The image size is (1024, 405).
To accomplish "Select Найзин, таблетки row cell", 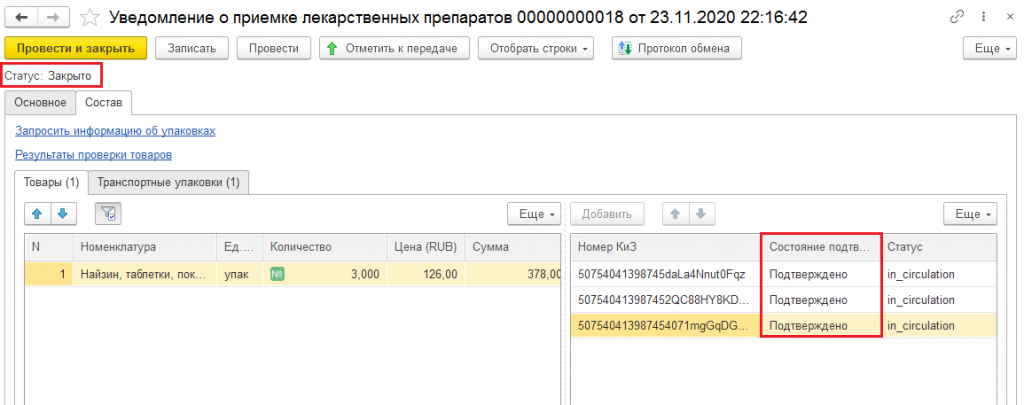I will [144, 274].
